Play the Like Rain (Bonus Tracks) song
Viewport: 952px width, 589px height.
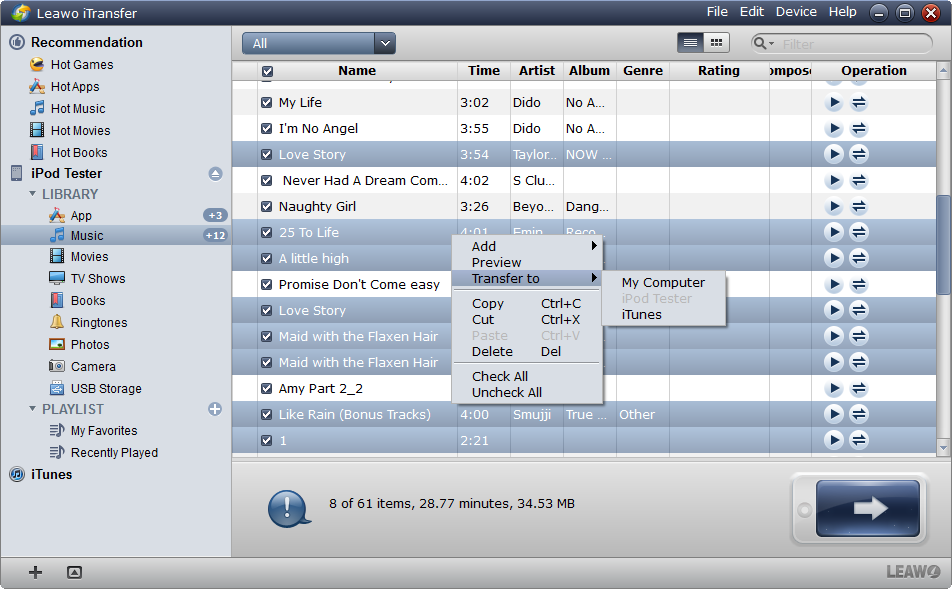click(x=834, y=414)
